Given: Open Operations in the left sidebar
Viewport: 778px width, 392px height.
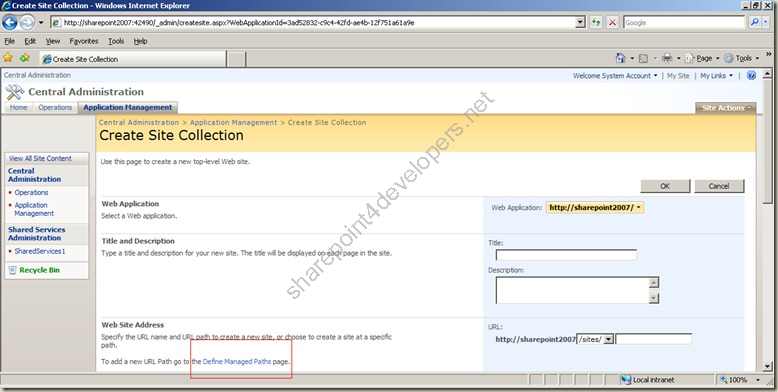Looking at the screenshot, I should 31,193.
